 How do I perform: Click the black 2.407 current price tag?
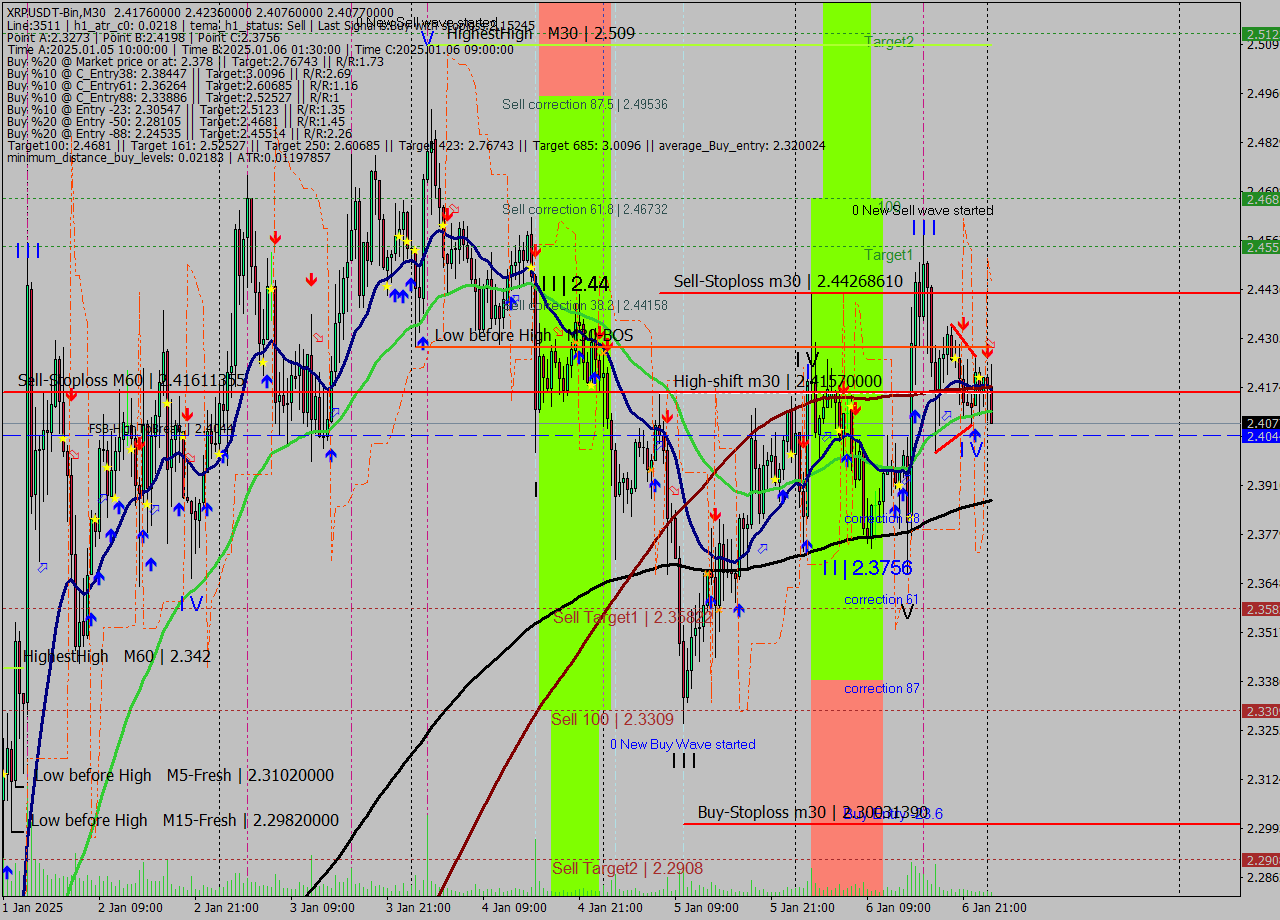click(x=1261, y=423)
